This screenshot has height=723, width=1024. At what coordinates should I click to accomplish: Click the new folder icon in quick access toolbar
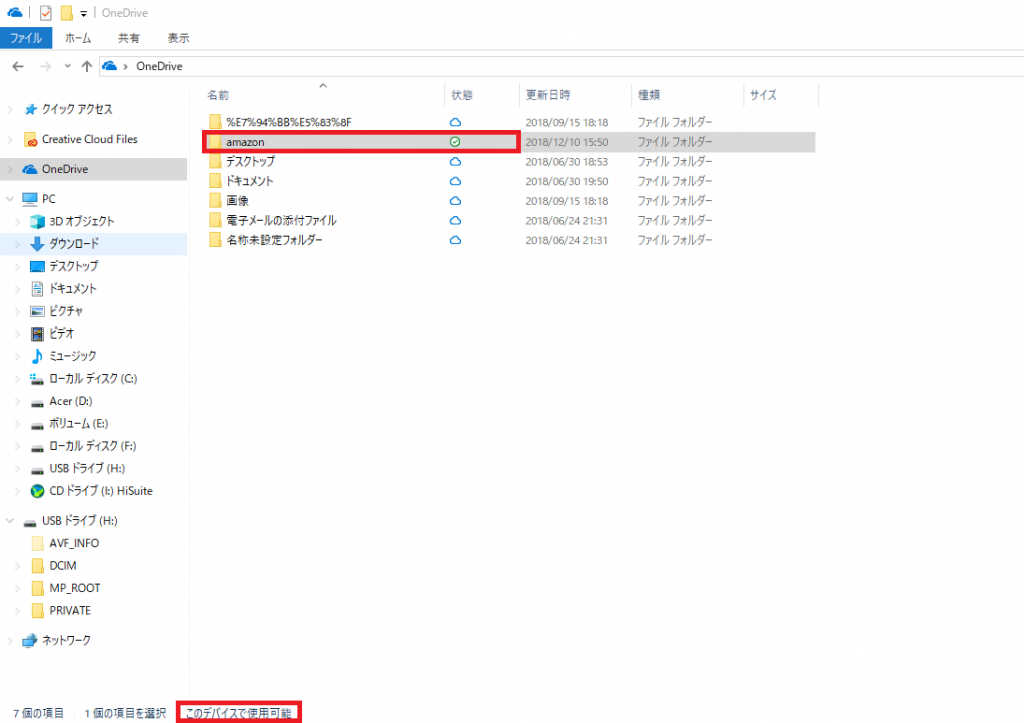[66, 12]
